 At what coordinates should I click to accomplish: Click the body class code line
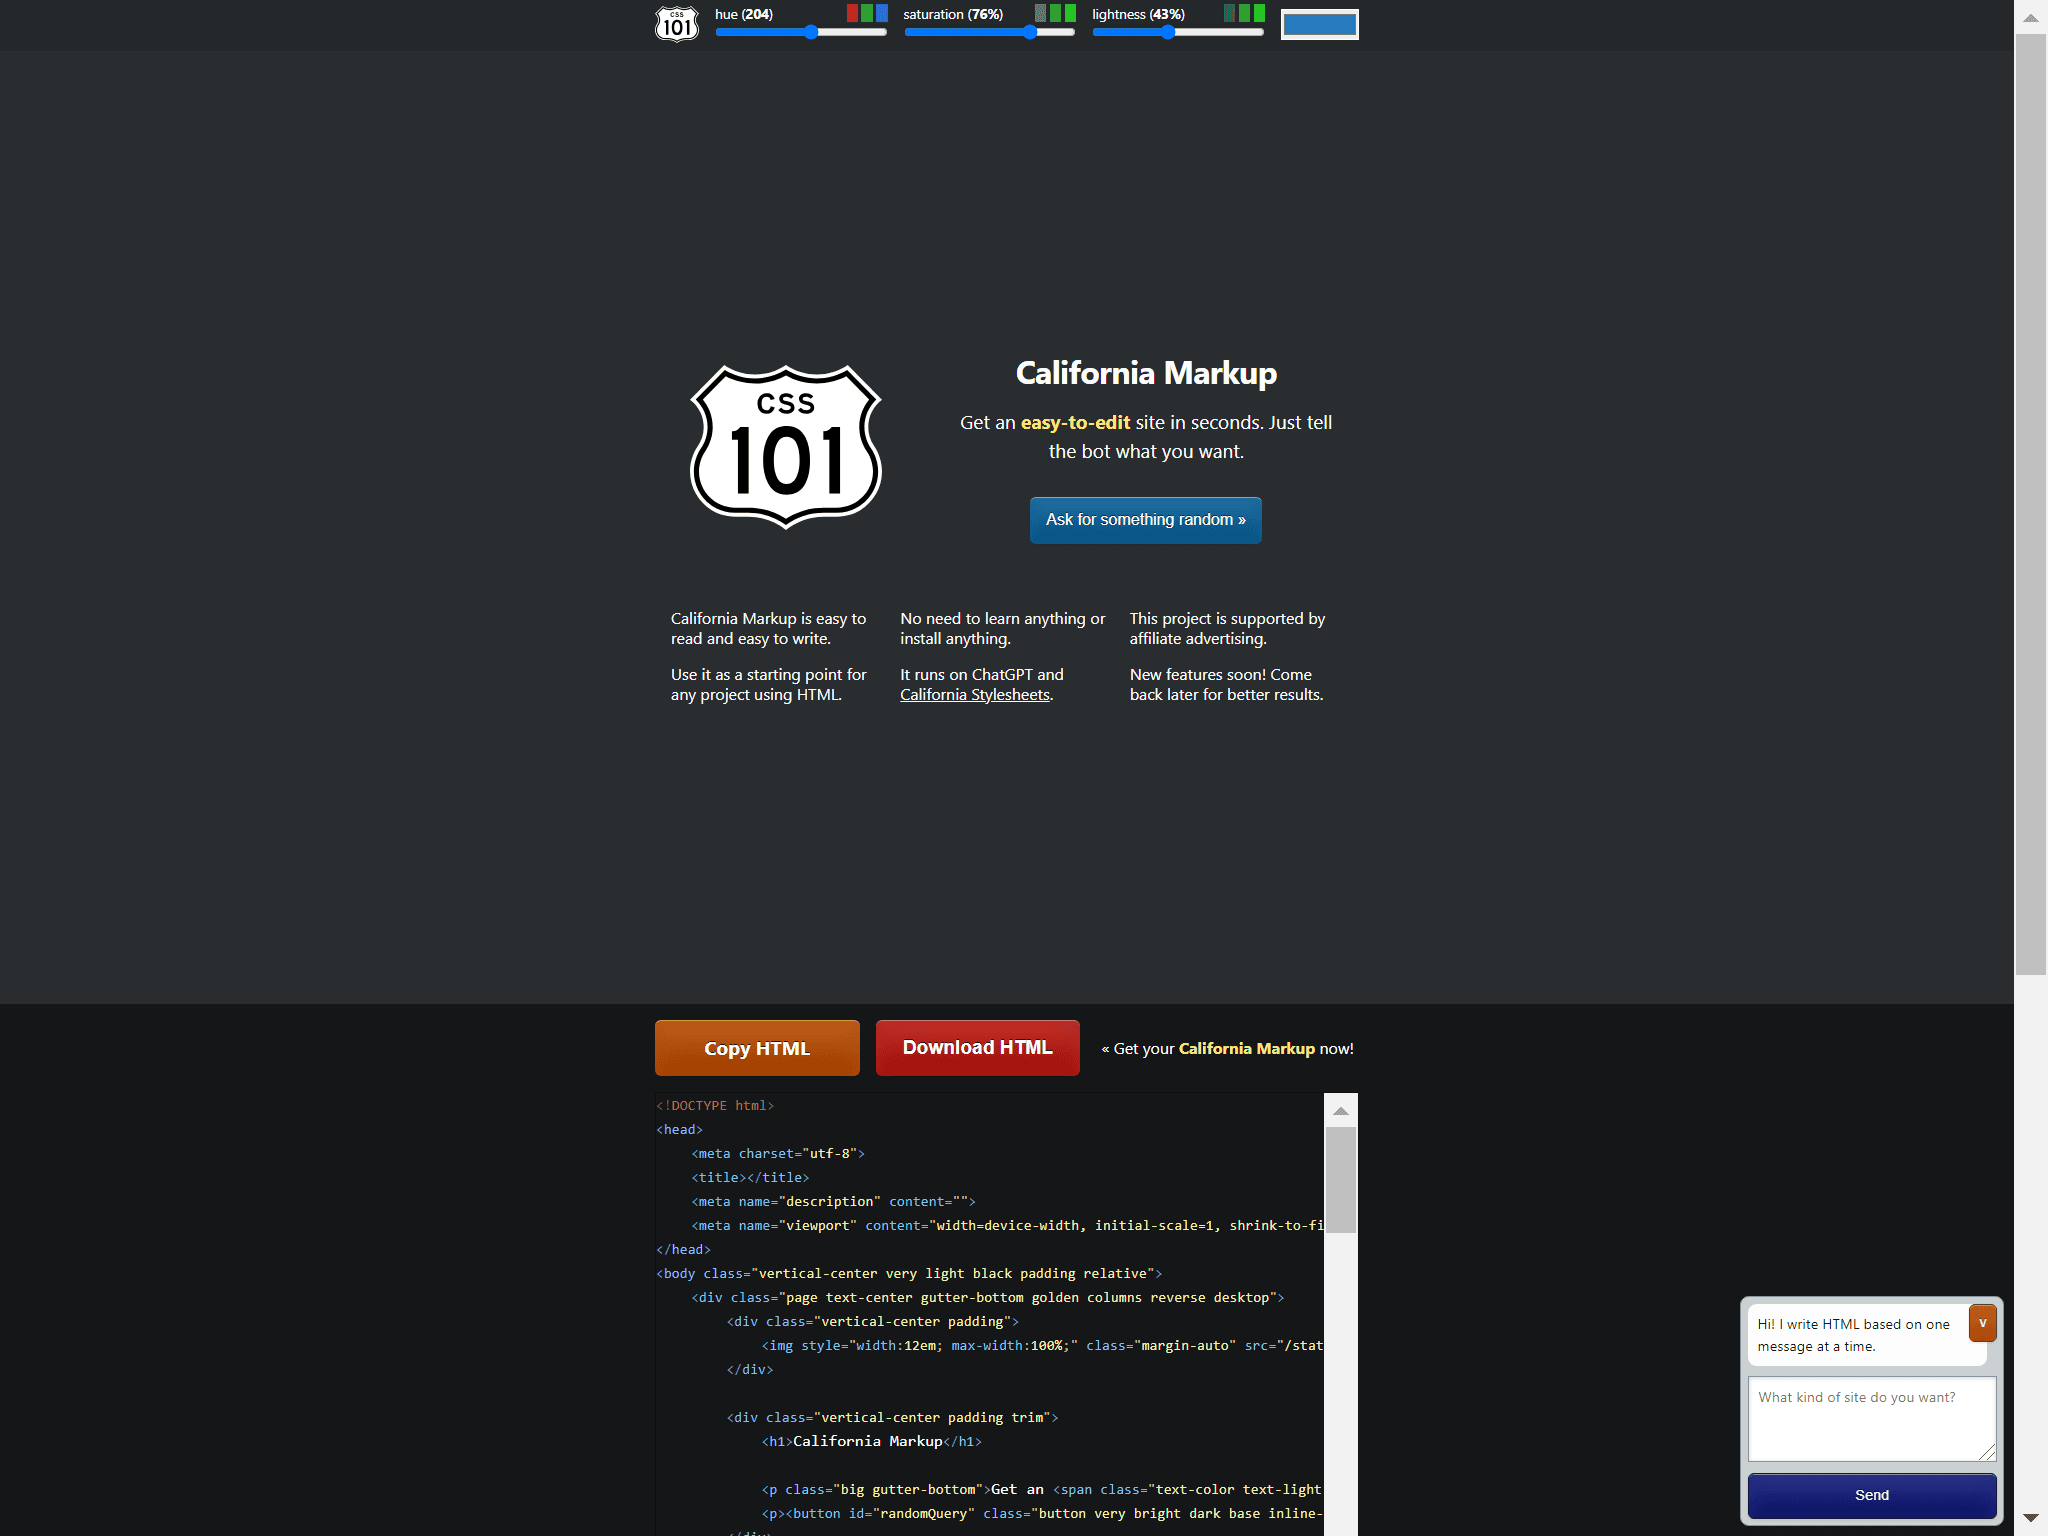point(909,1273)
